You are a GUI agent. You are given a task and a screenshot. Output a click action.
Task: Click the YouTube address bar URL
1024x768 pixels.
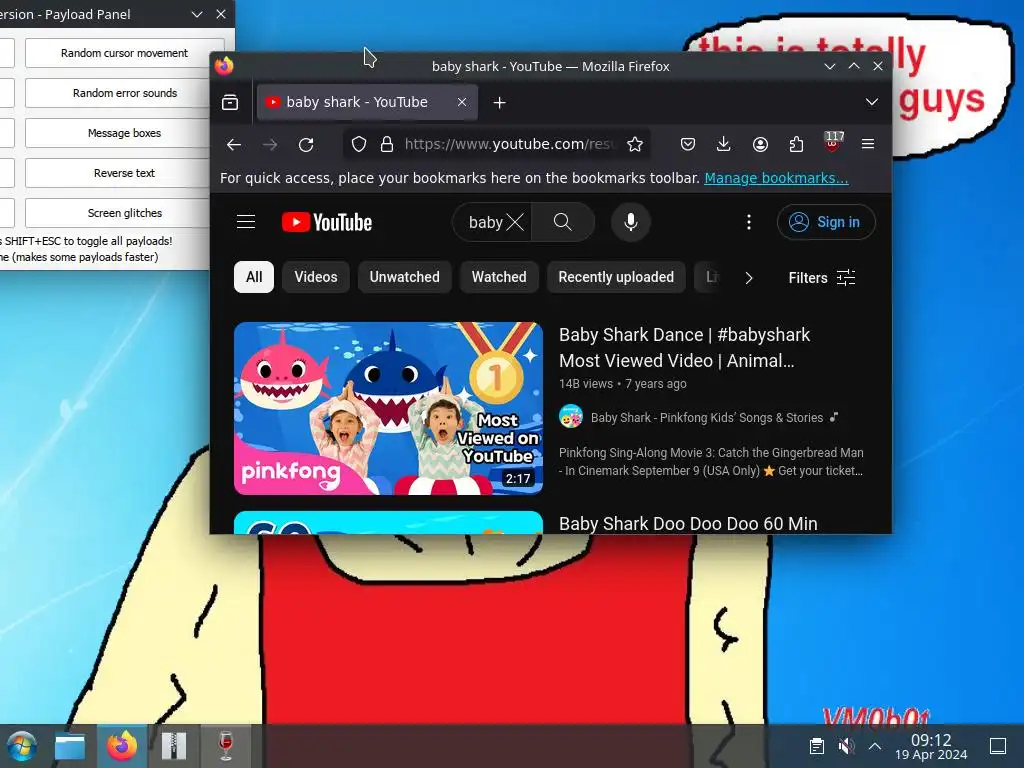pyautogui.click(x=510, y=144)
